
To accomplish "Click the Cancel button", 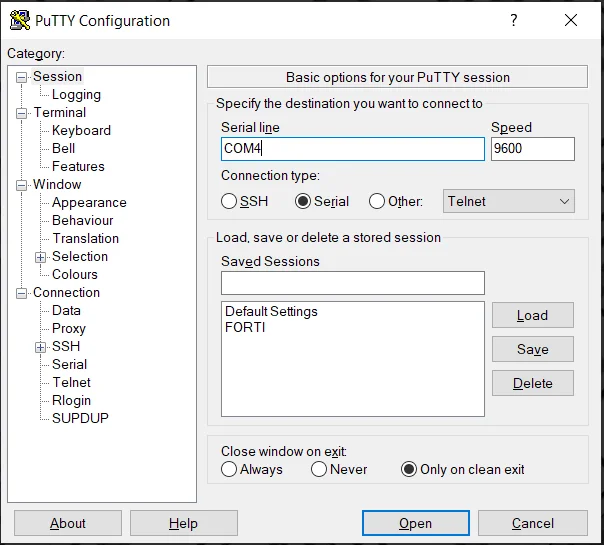I will pos(533,523).
